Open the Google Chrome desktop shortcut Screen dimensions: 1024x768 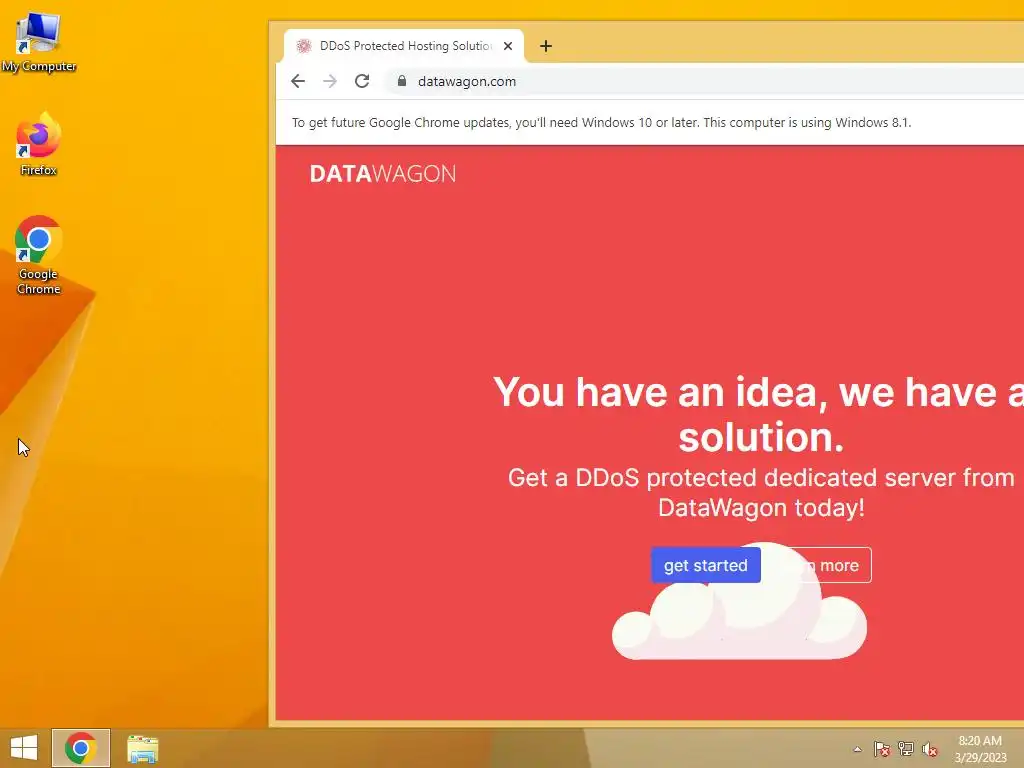(x=39, y=255)
